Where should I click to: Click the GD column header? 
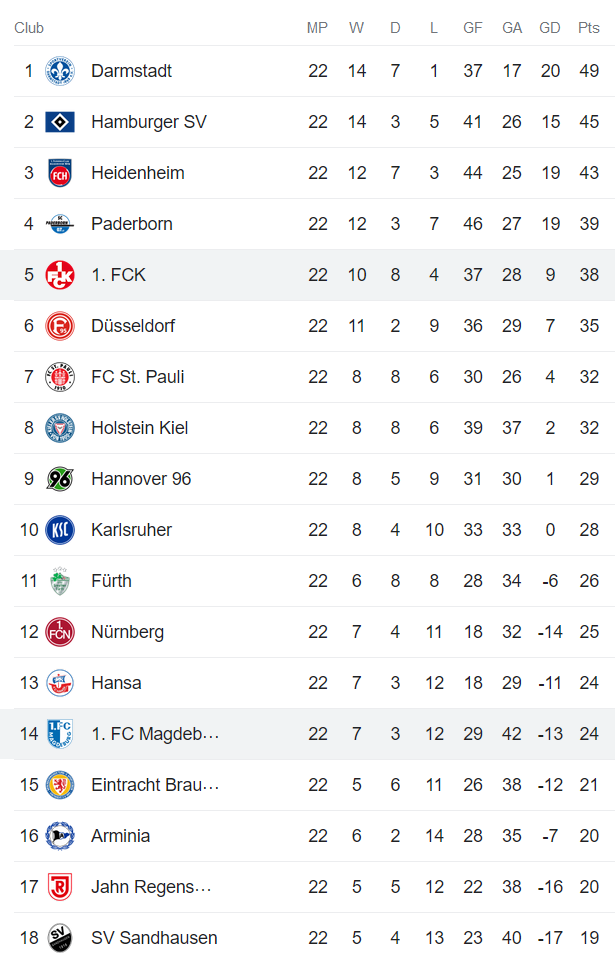coord(550,28)
